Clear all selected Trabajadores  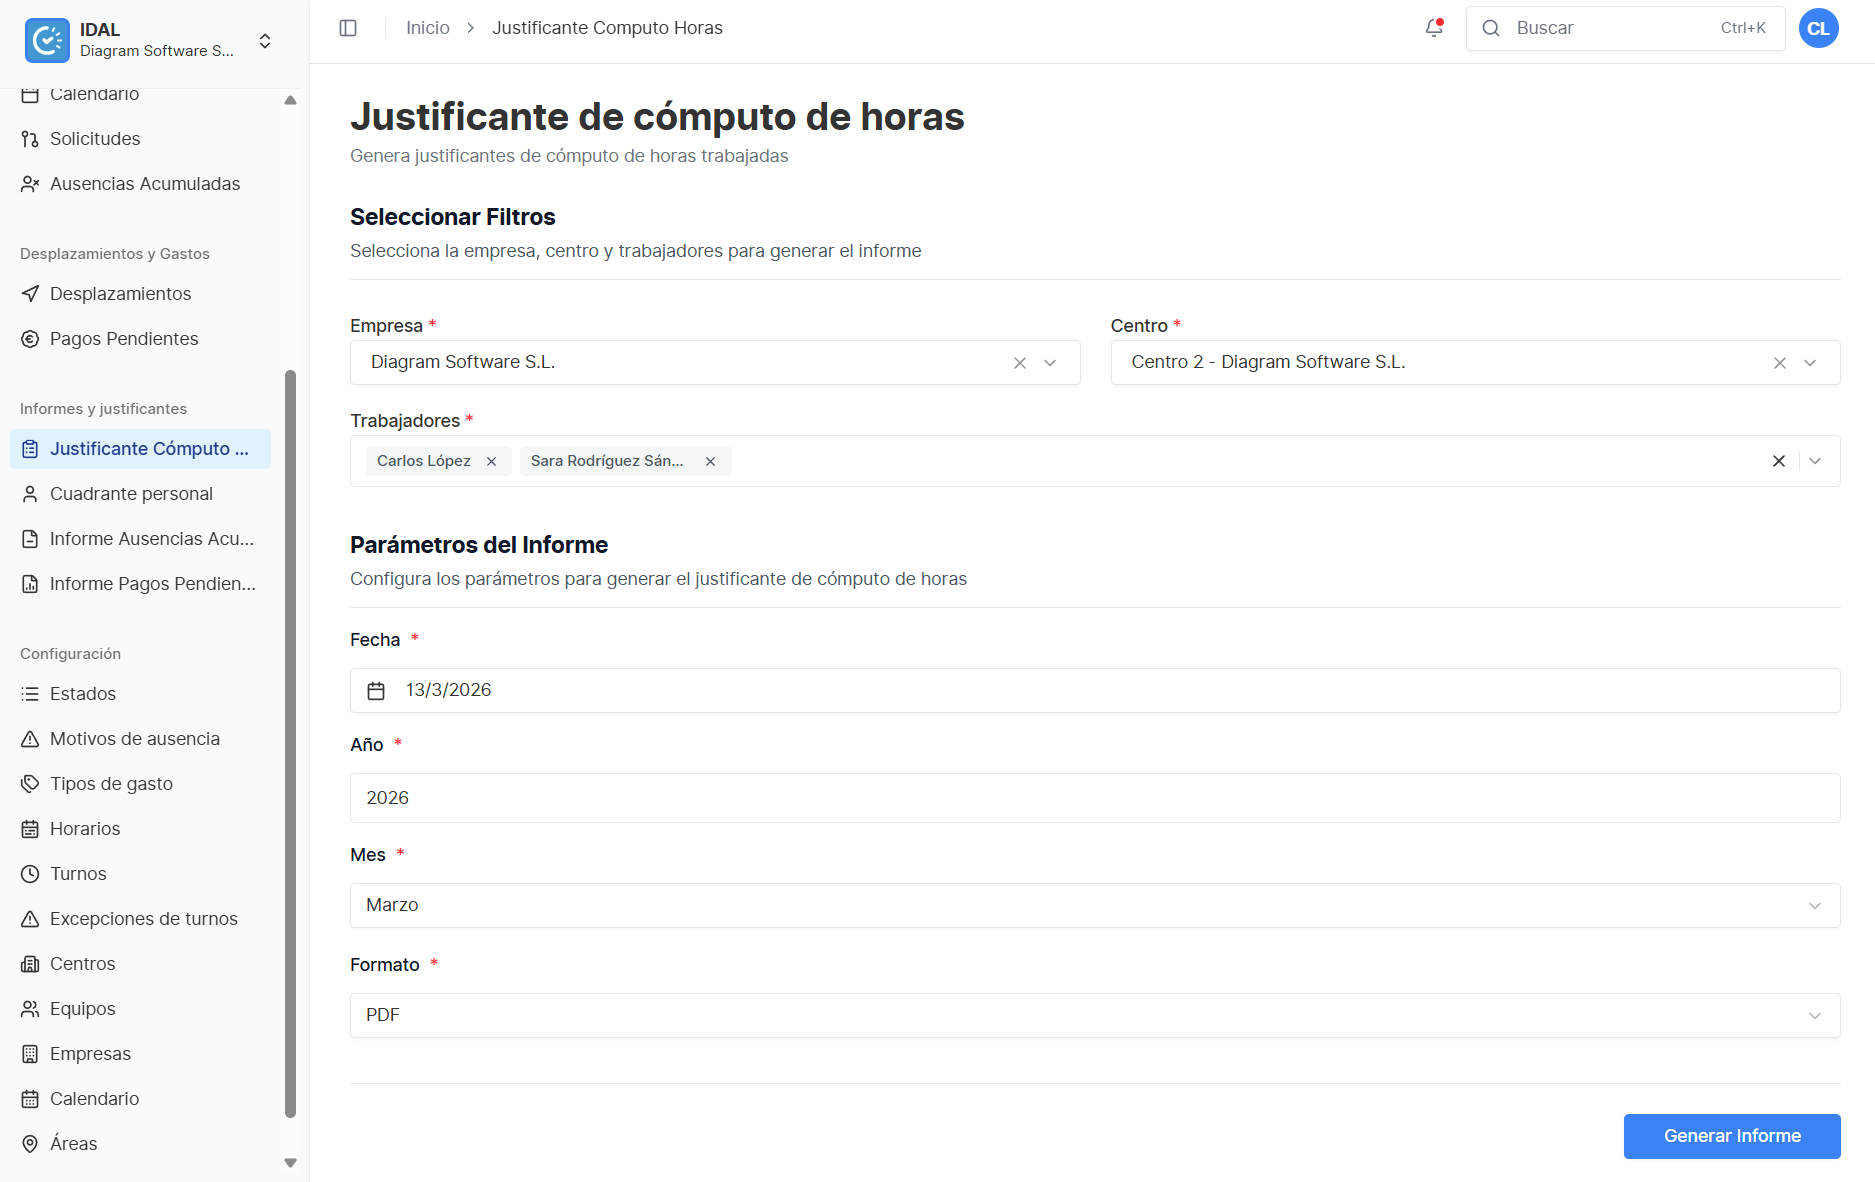[1779, 461]
